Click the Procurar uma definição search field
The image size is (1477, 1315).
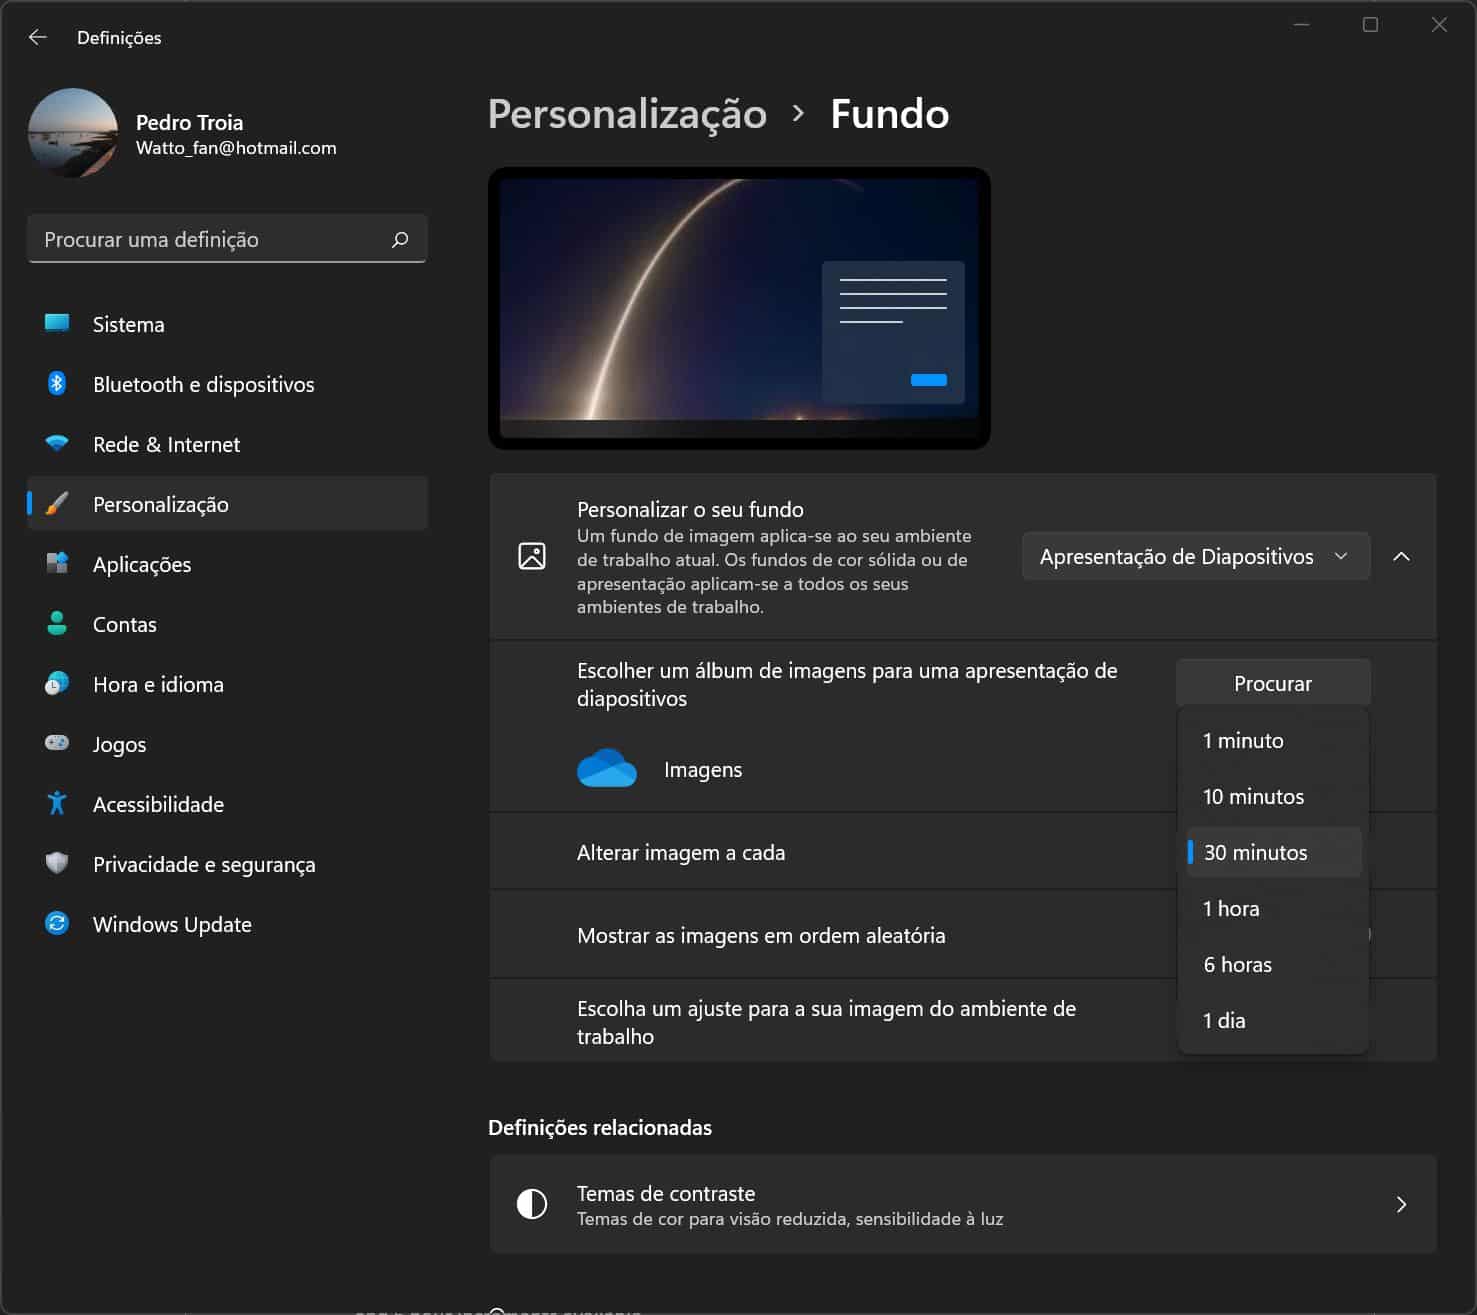coord(227,239)
